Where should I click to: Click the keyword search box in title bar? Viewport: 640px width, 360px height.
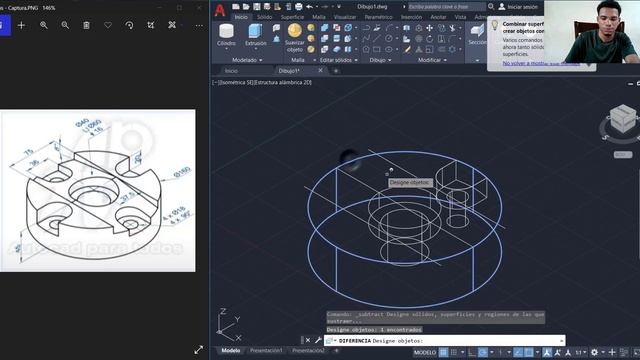[x=446, y=7]
